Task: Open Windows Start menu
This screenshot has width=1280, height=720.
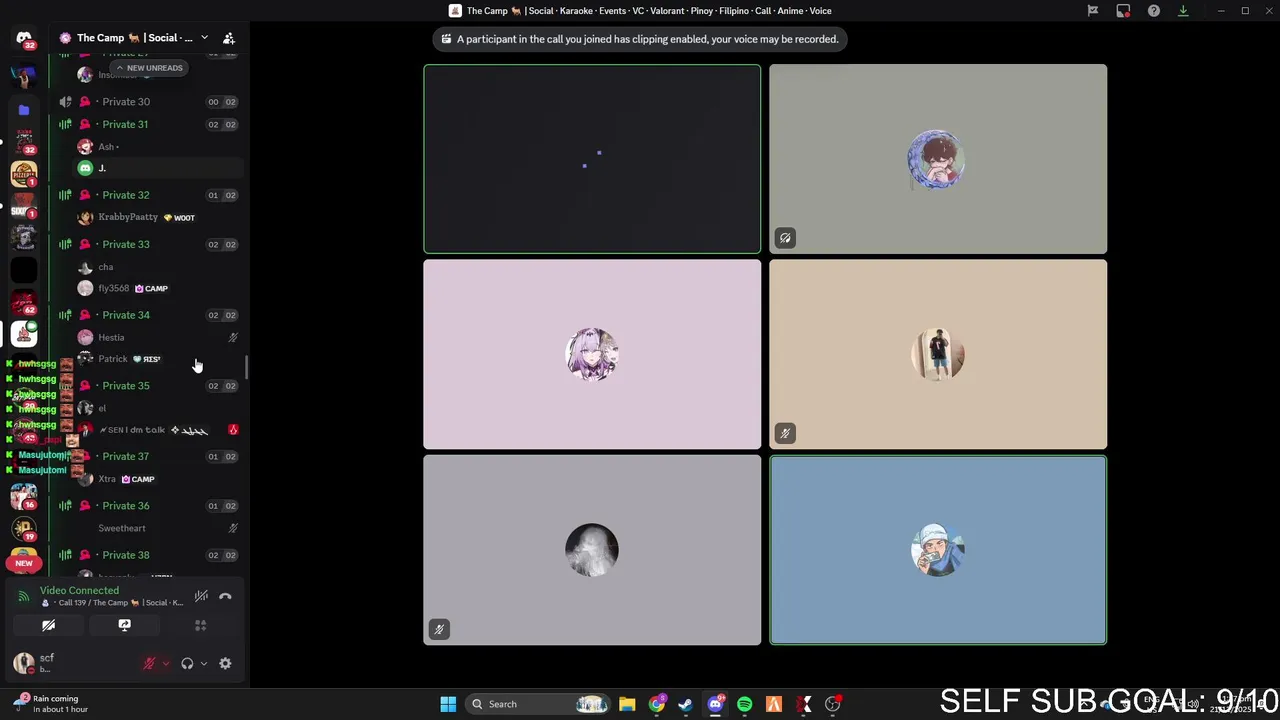Action: click(x=448, y=704)
